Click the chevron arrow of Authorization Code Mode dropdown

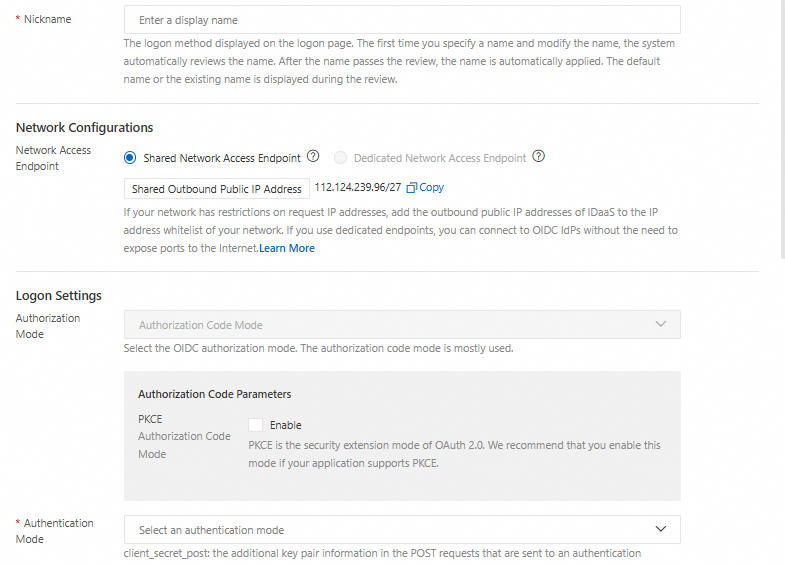660,324
